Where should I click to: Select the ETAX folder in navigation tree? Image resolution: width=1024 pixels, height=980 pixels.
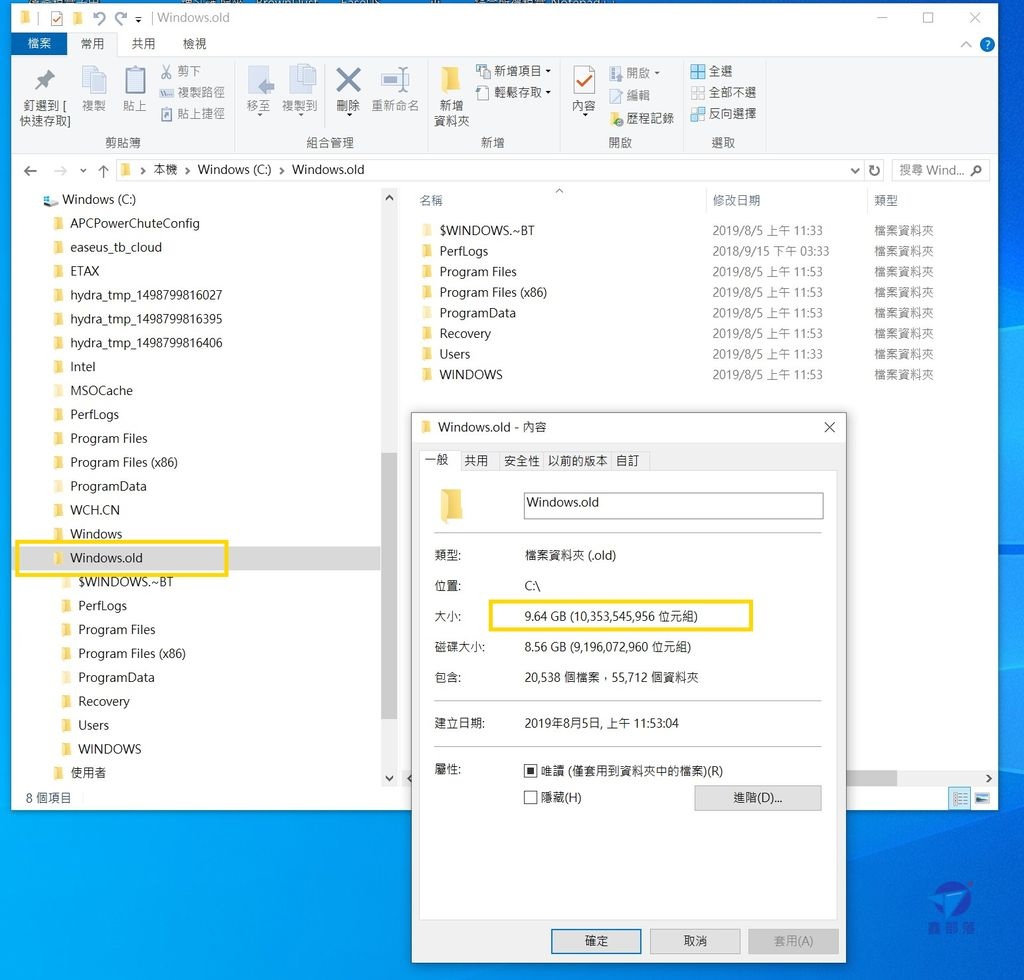(85, 271)
